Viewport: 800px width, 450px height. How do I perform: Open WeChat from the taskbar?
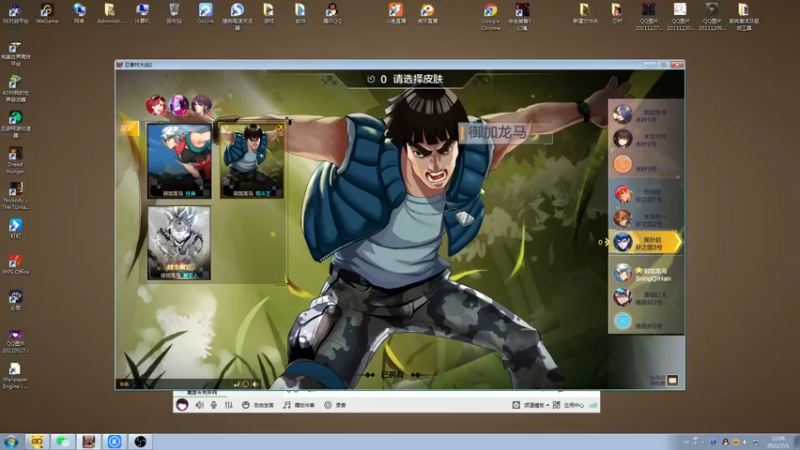(63, 441)
